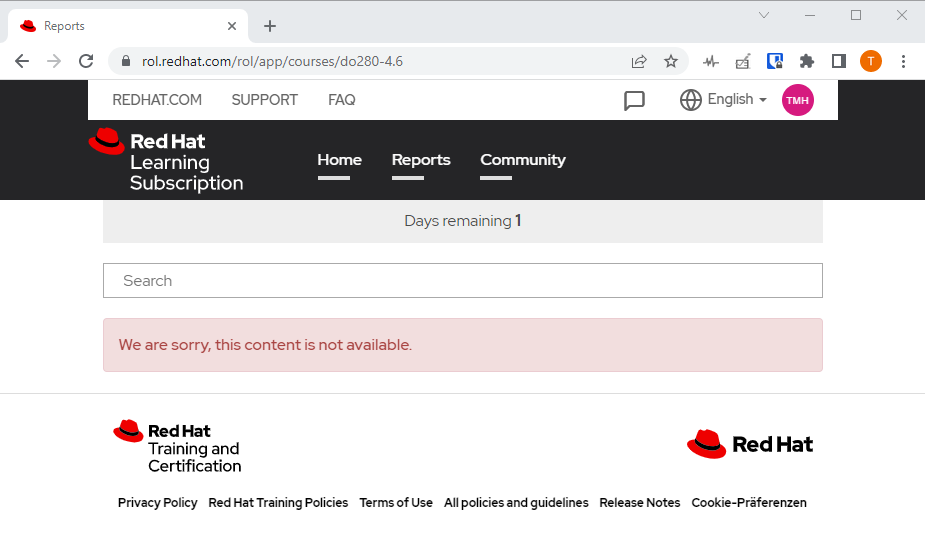
Task: Click the Privacy Policy footer link
Action: [x=157, y=503]
